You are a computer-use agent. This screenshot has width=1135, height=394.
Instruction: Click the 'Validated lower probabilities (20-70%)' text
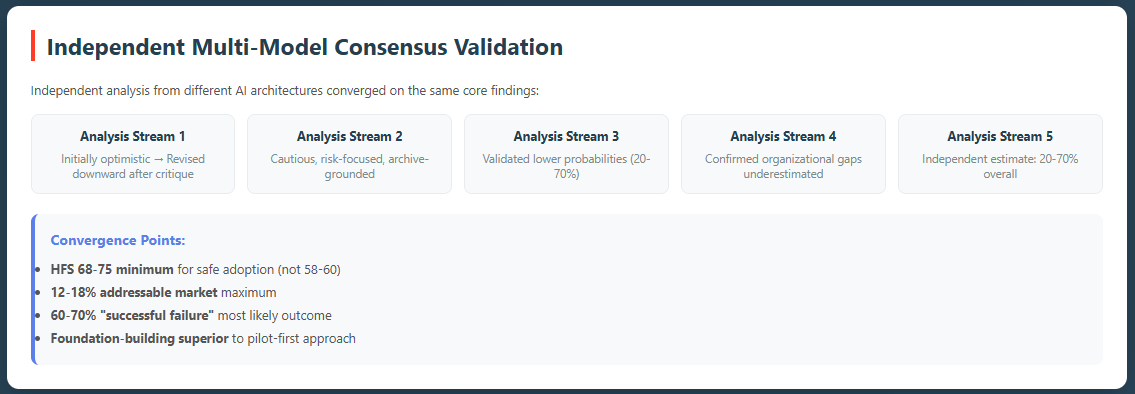coord(566,167)
